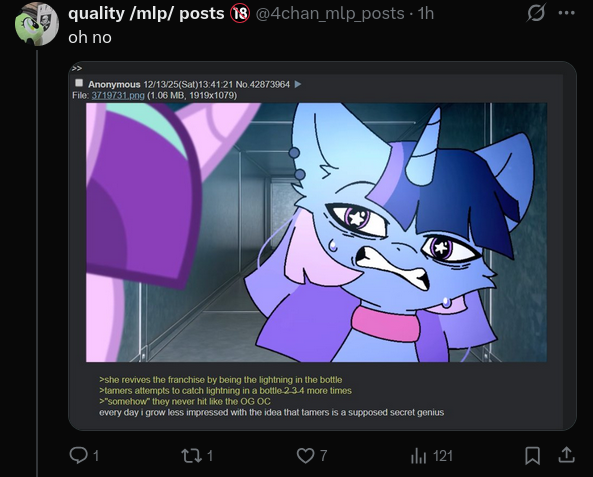Click the post menu arrow after No.42873964
The image size is (593, 477).
point(298,84)
